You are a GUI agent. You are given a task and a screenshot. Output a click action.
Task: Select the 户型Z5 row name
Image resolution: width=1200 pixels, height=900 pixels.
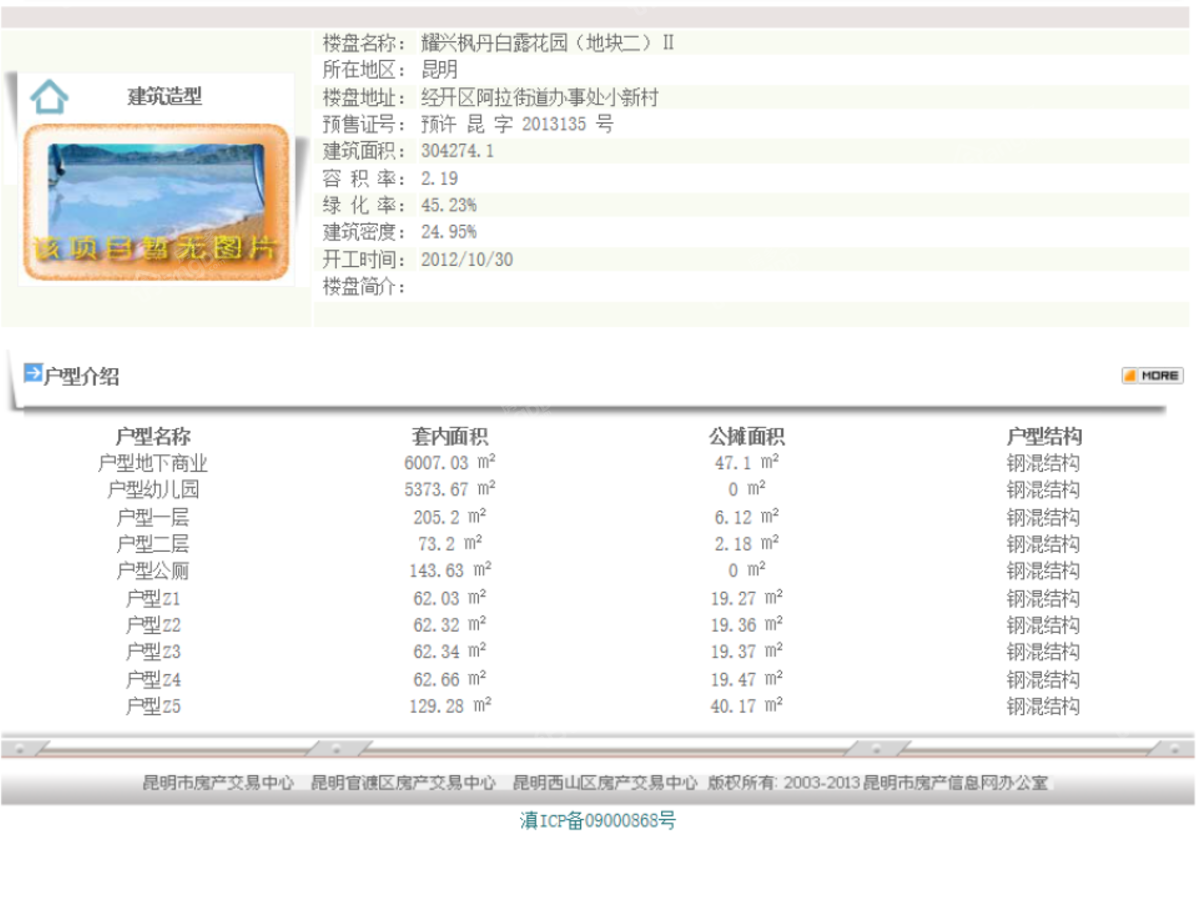[153, 707]
